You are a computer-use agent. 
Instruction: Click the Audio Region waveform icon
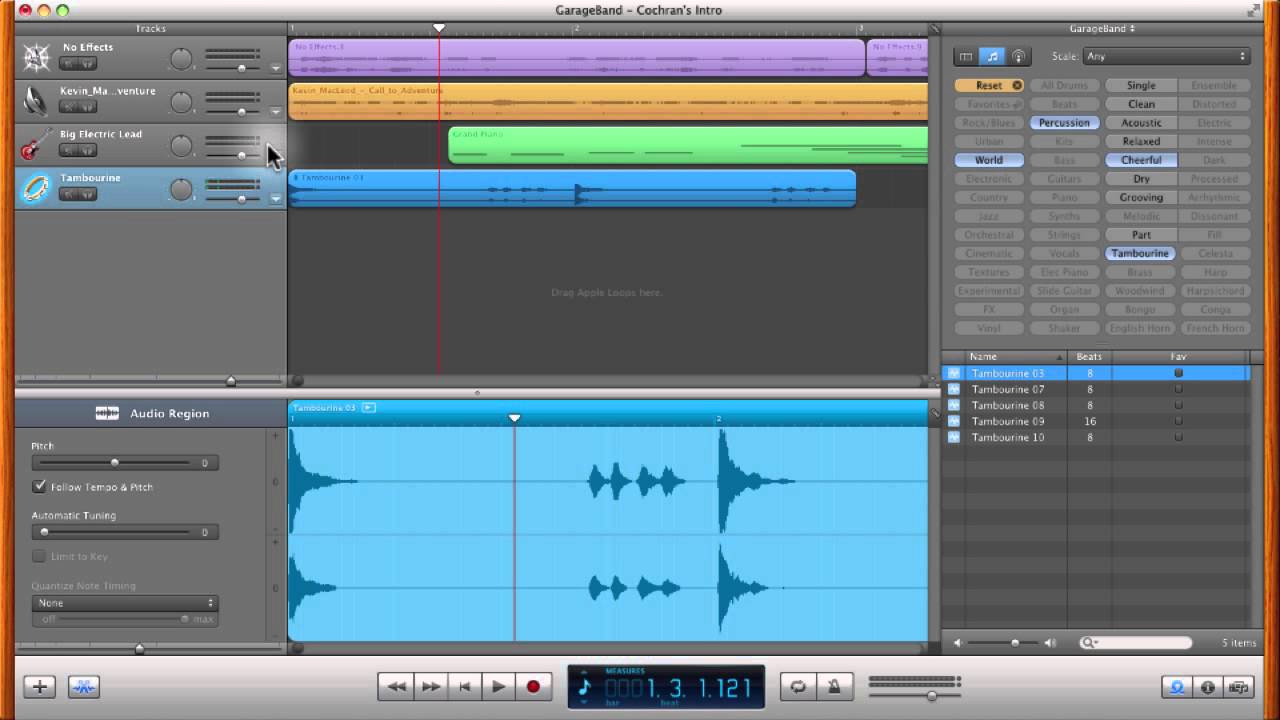point(107,413)
